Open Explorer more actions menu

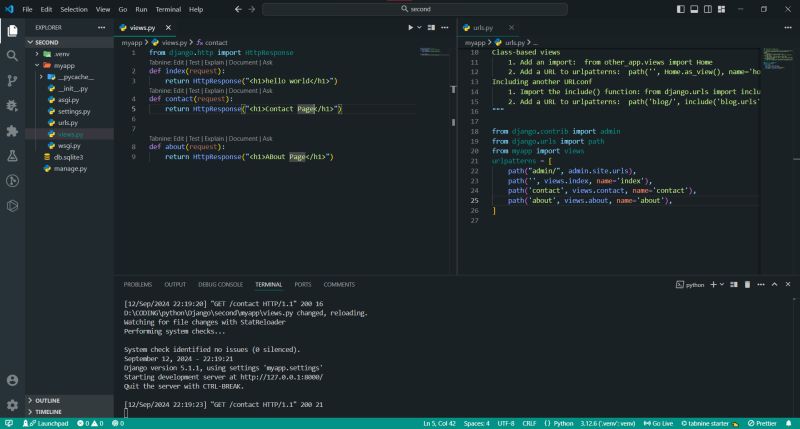[x=102, y=28]
